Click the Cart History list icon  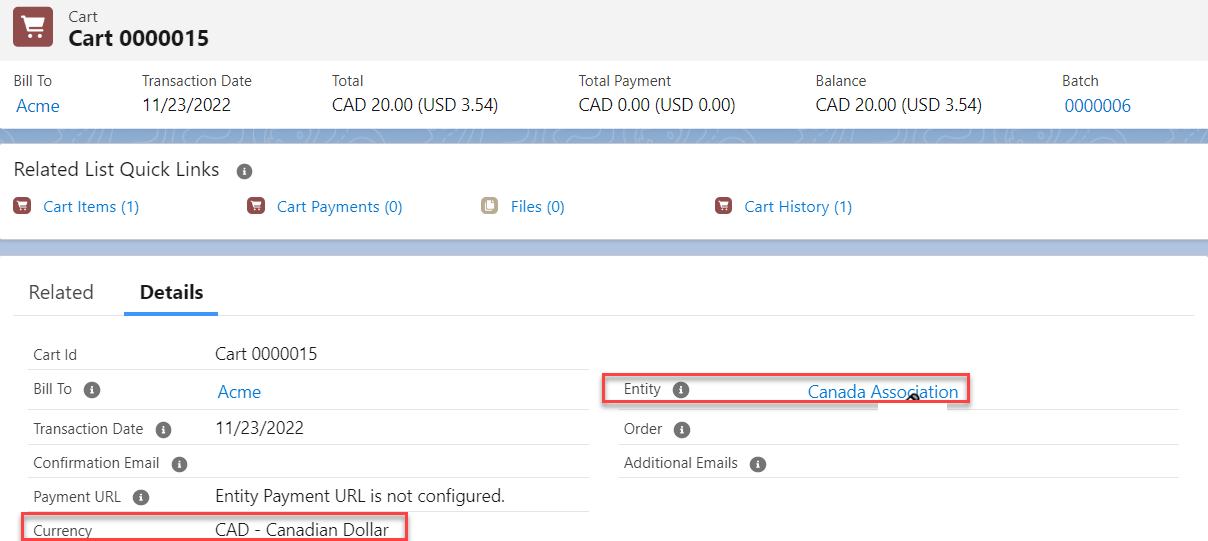(x=724, y=206)
